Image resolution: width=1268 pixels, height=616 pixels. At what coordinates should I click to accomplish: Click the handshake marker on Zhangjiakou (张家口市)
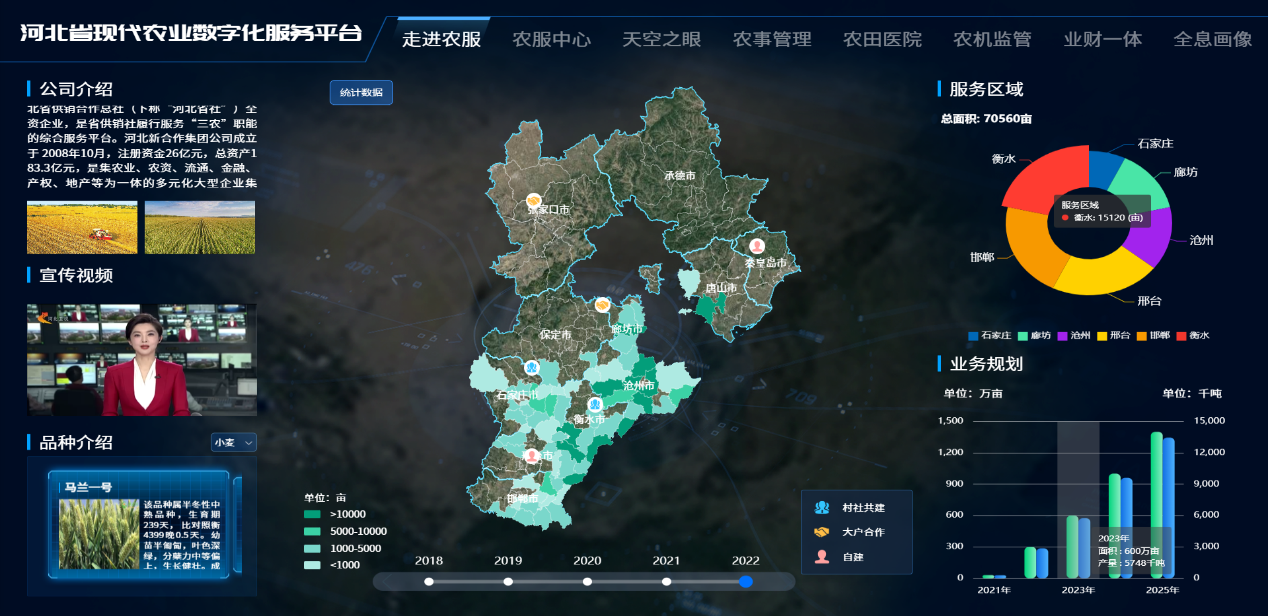pyautogui.click(x=534, y=199)
